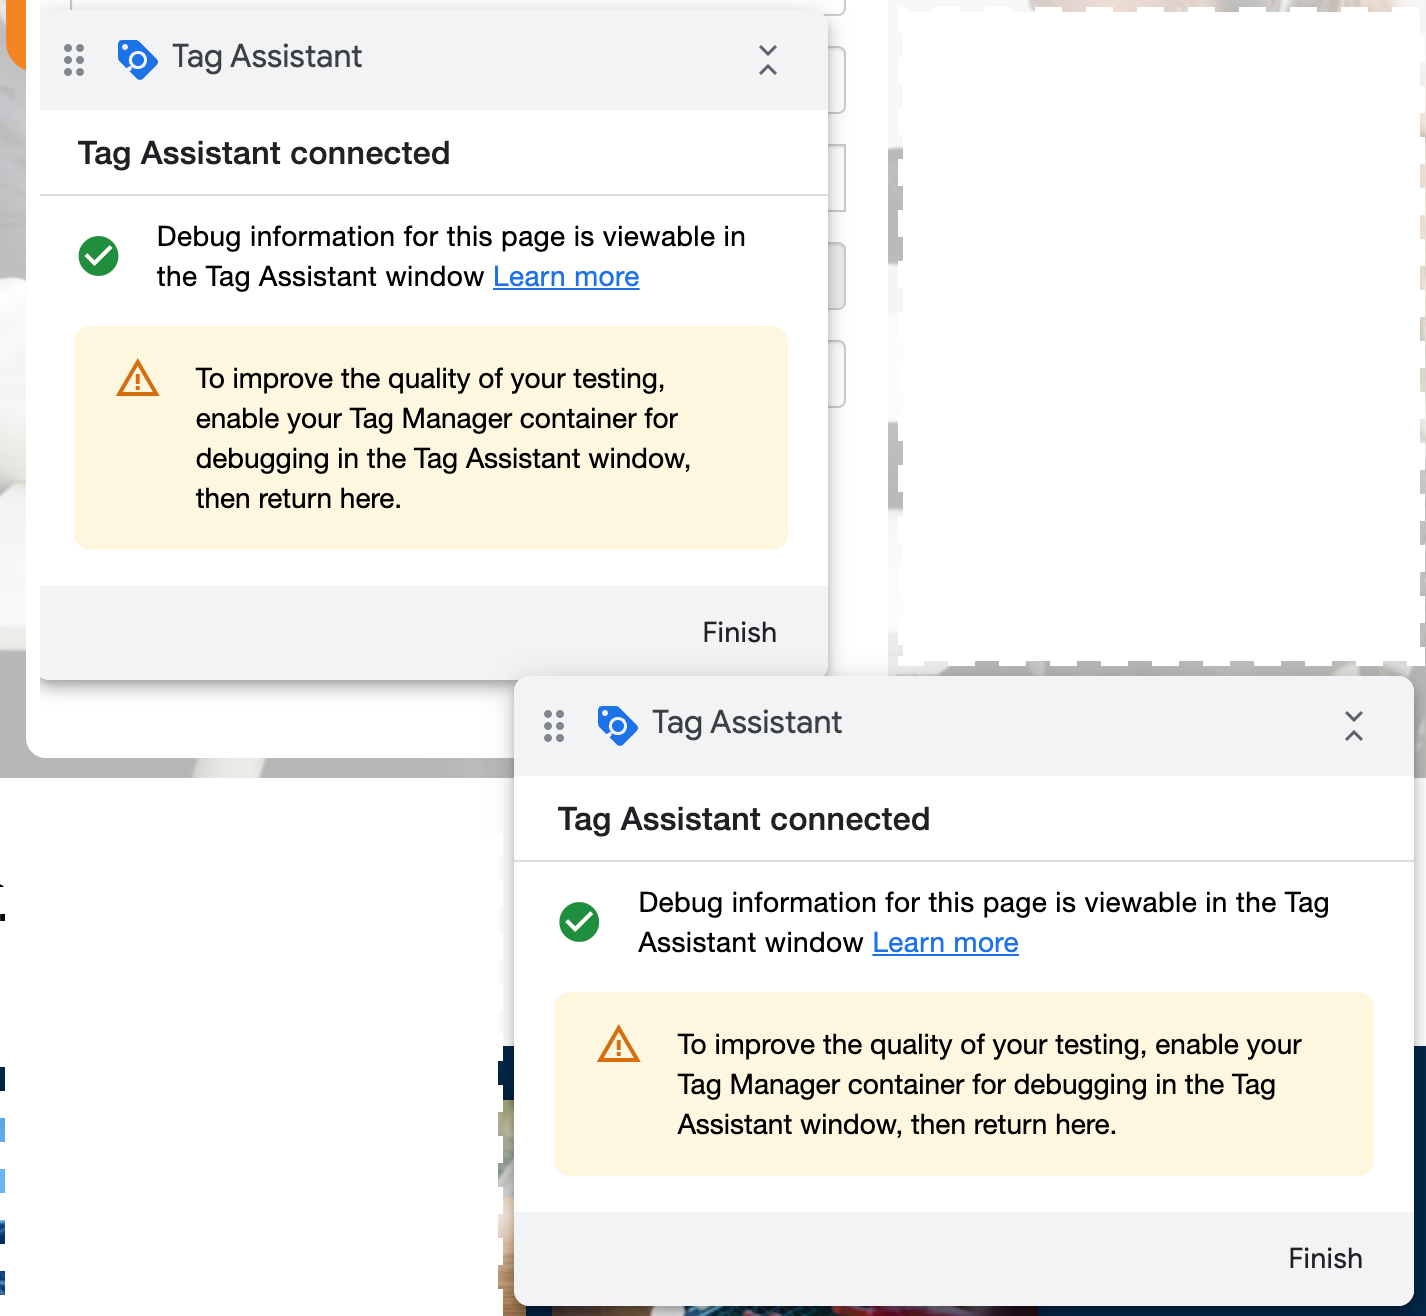
Task: Collapse the lower Tag Assistant popup with chevron
Action: [1353, 726]
